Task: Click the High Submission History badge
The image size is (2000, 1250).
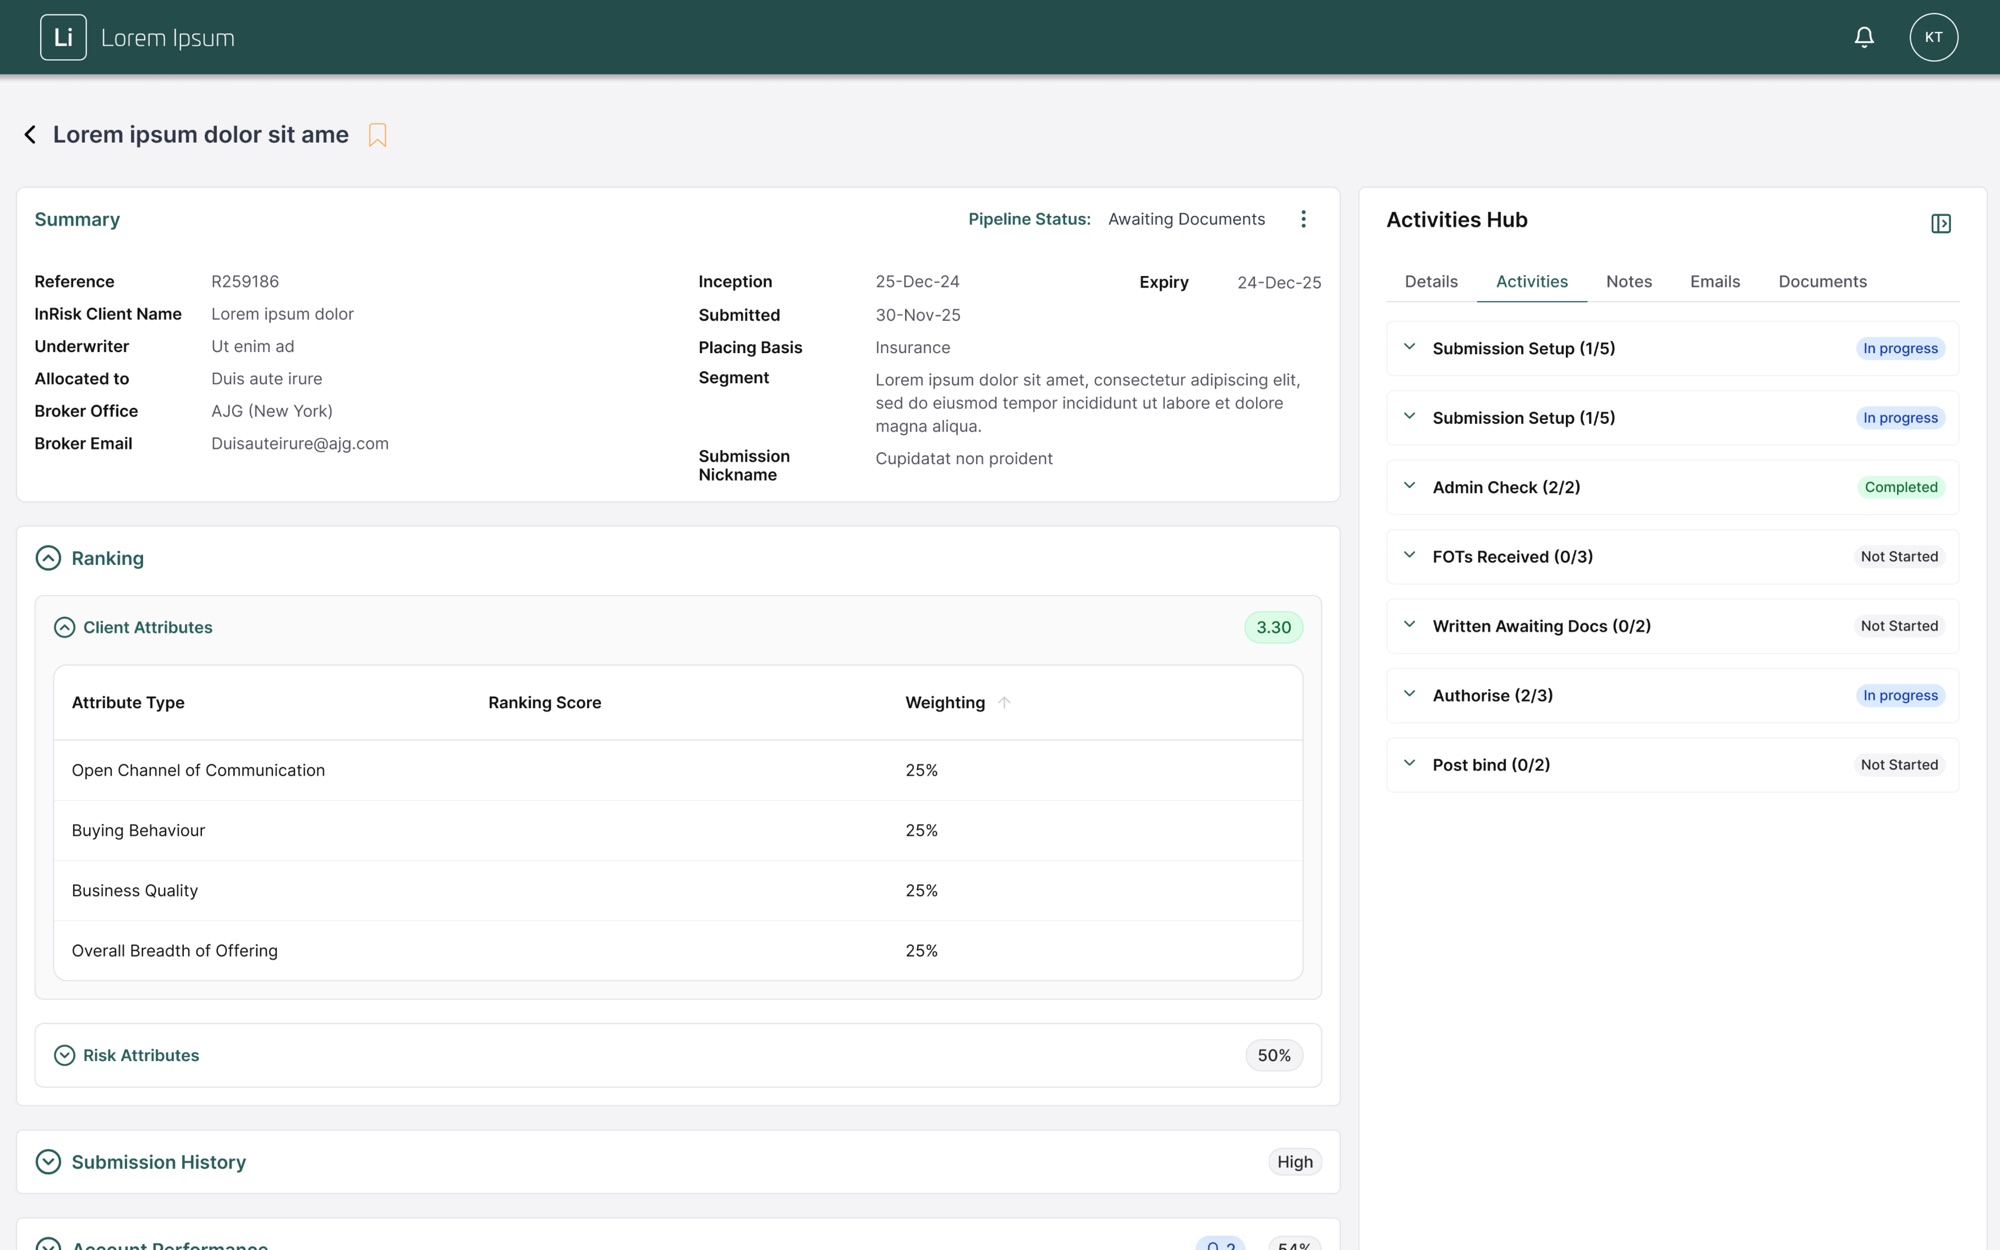Action: point(1294,1161)
